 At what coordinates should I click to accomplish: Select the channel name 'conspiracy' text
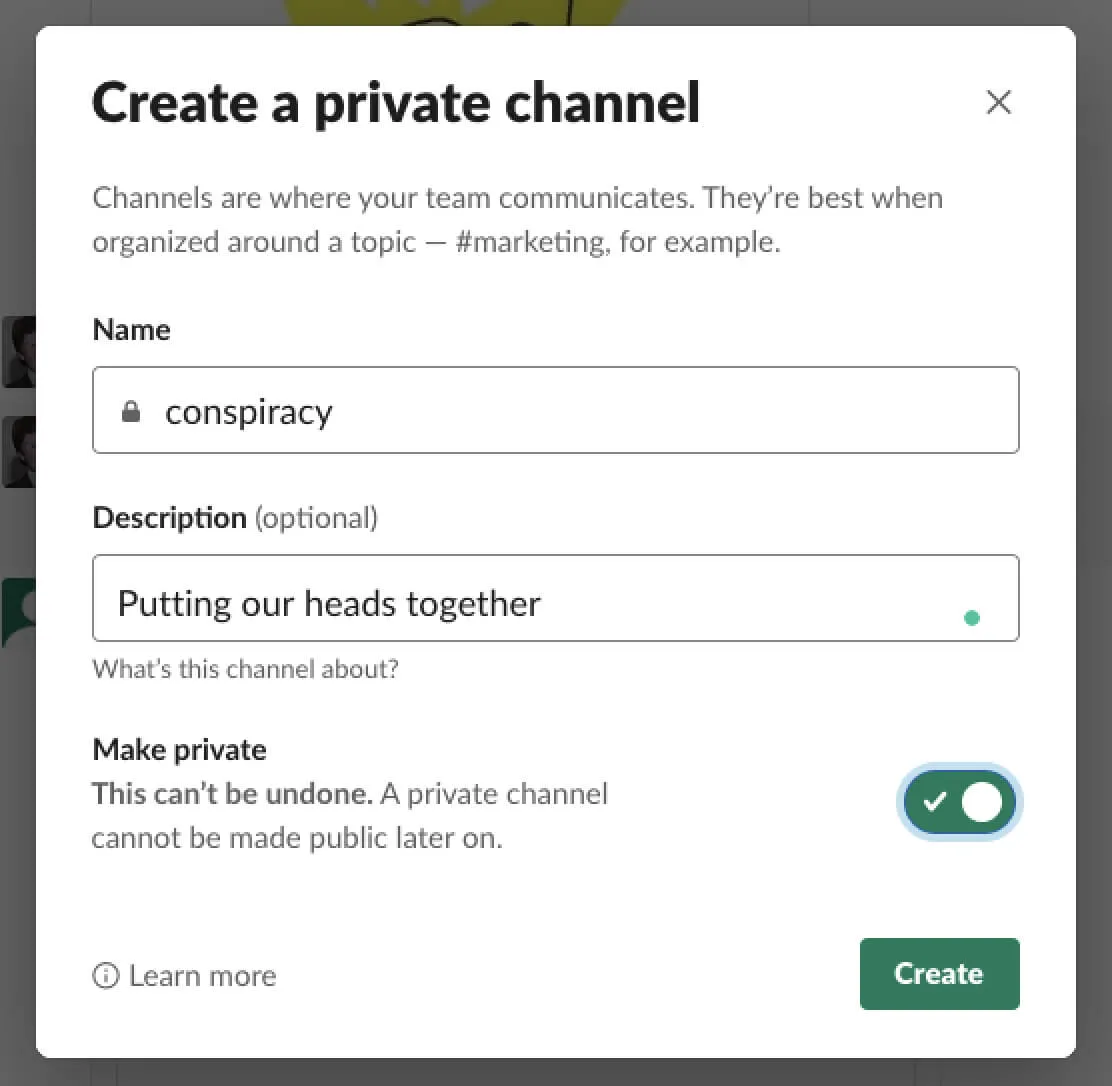tap(249, 410)
